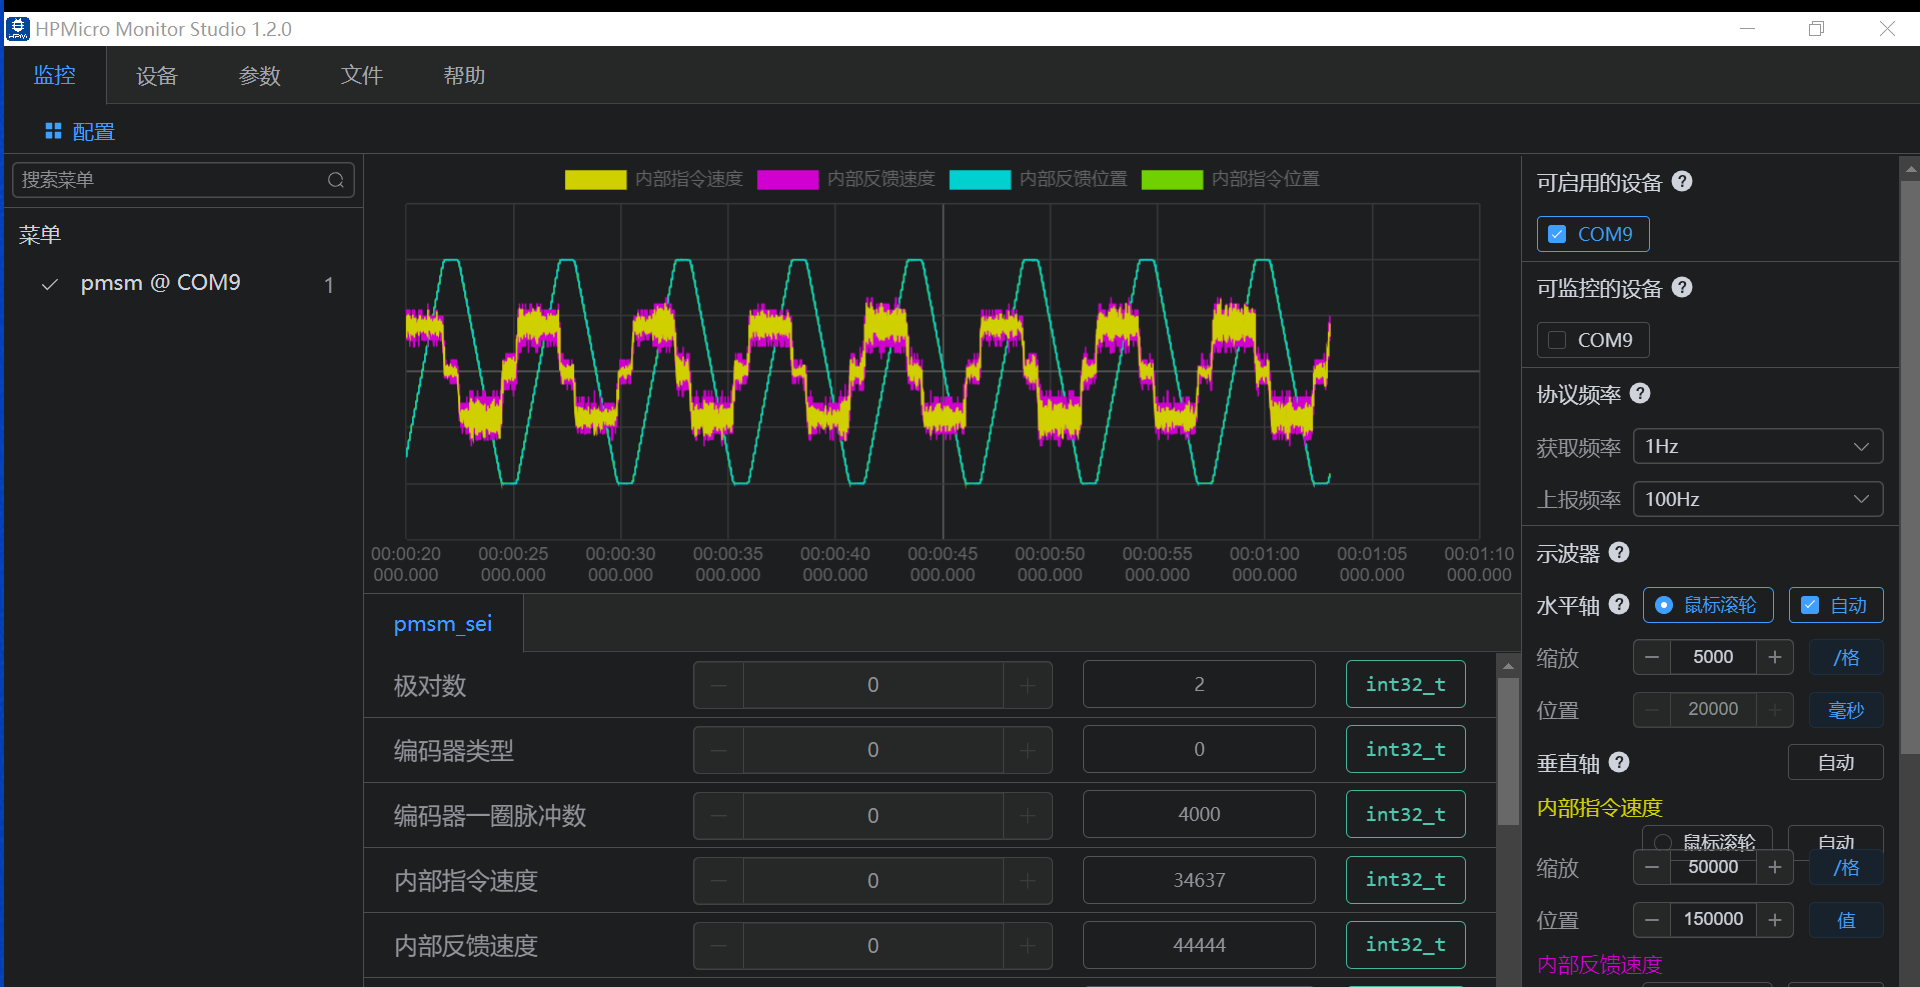1920x987 pixels.
Task: Toggle cyan 内部反馈位置 legend swatch
Action: [x=979, y=179]
